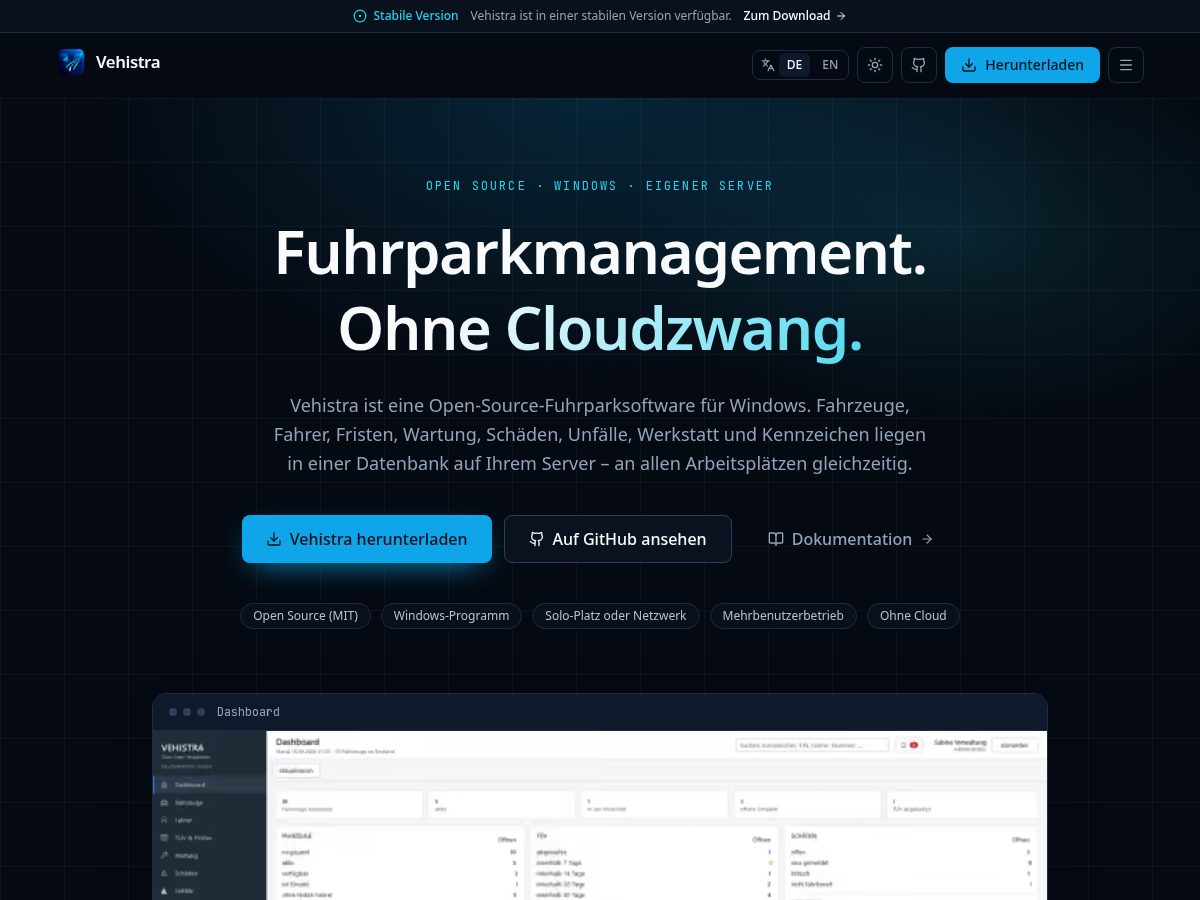
Task: Switch language to DE
Action: pyautogui.click(x=794, y=65)
